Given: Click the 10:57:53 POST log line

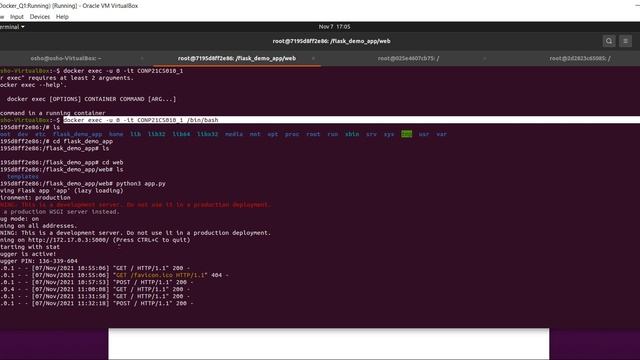Looking at the screenshot, I should click(97, 282).
